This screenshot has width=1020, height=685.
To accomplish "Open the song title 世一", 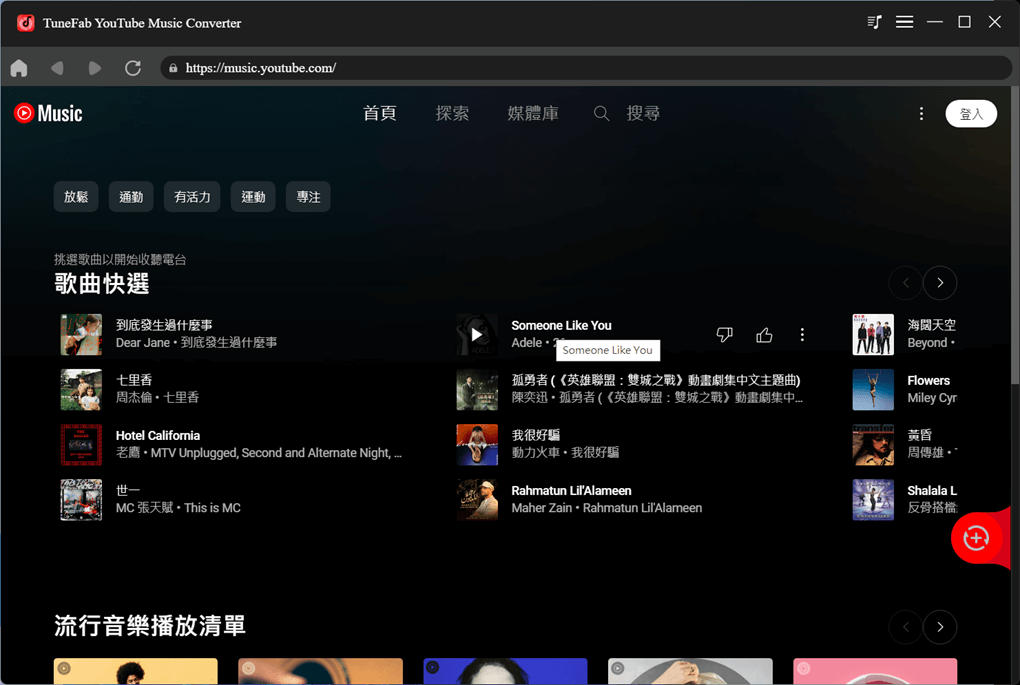I will 128,490.
